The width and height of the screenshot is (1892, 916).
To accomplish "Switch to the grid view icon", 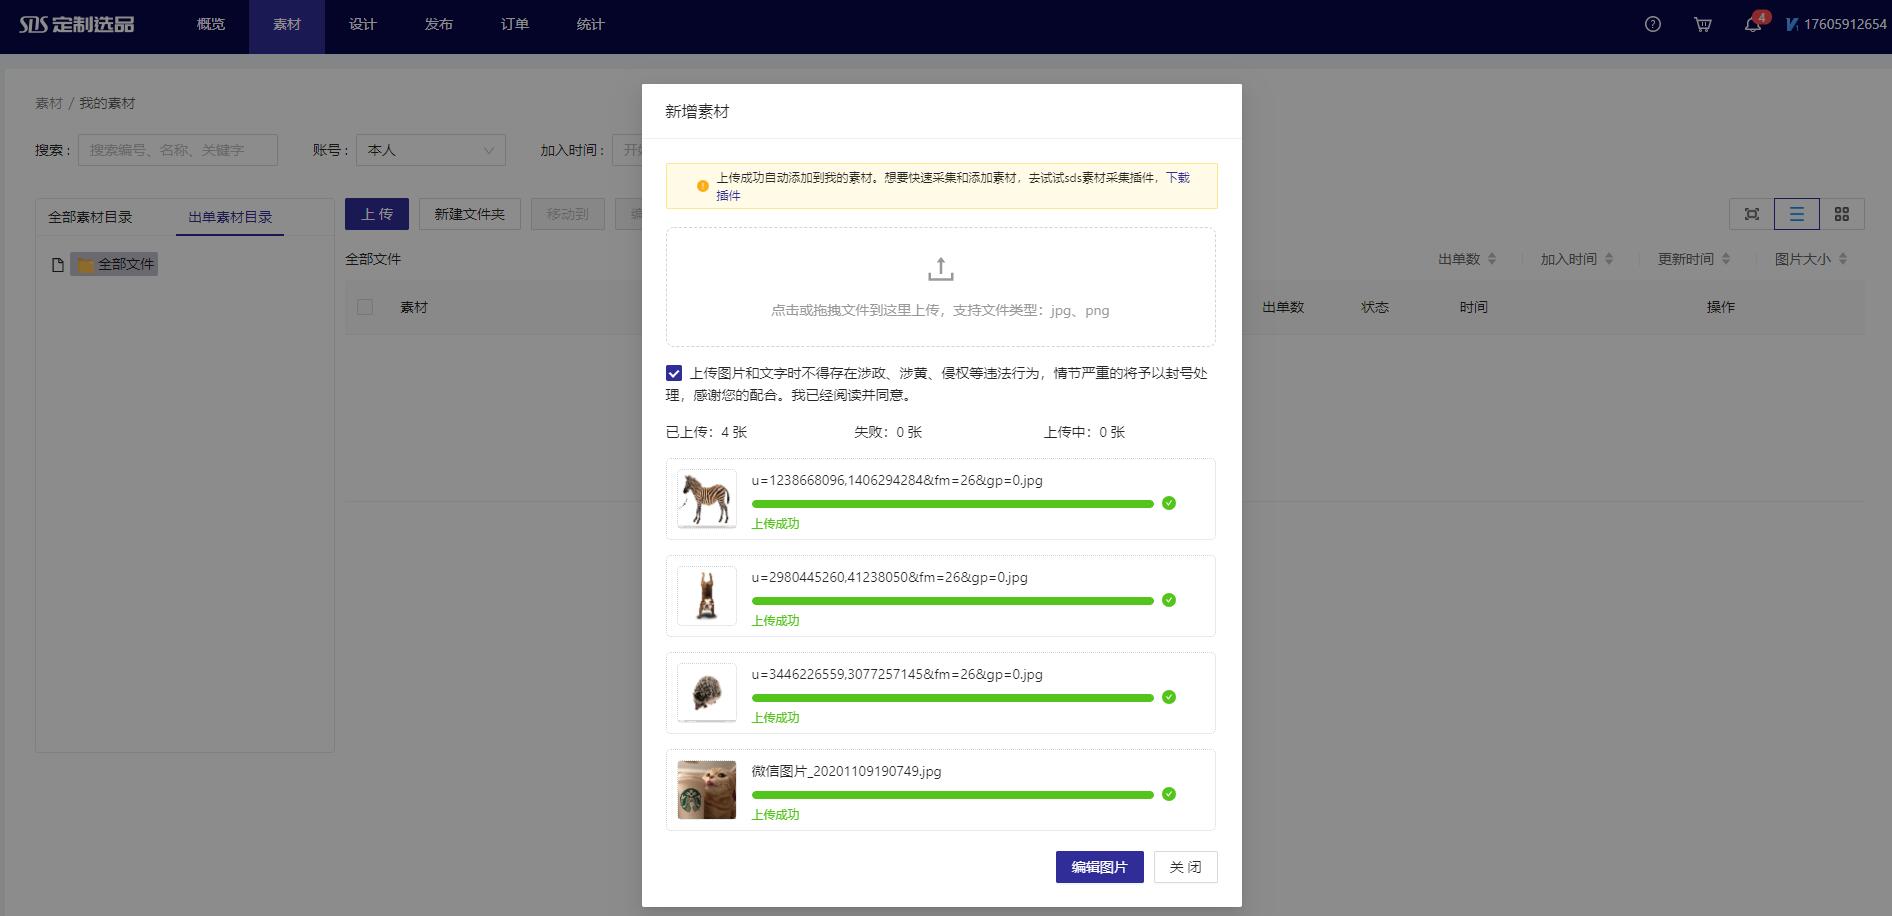I will tap(1842, 214).
